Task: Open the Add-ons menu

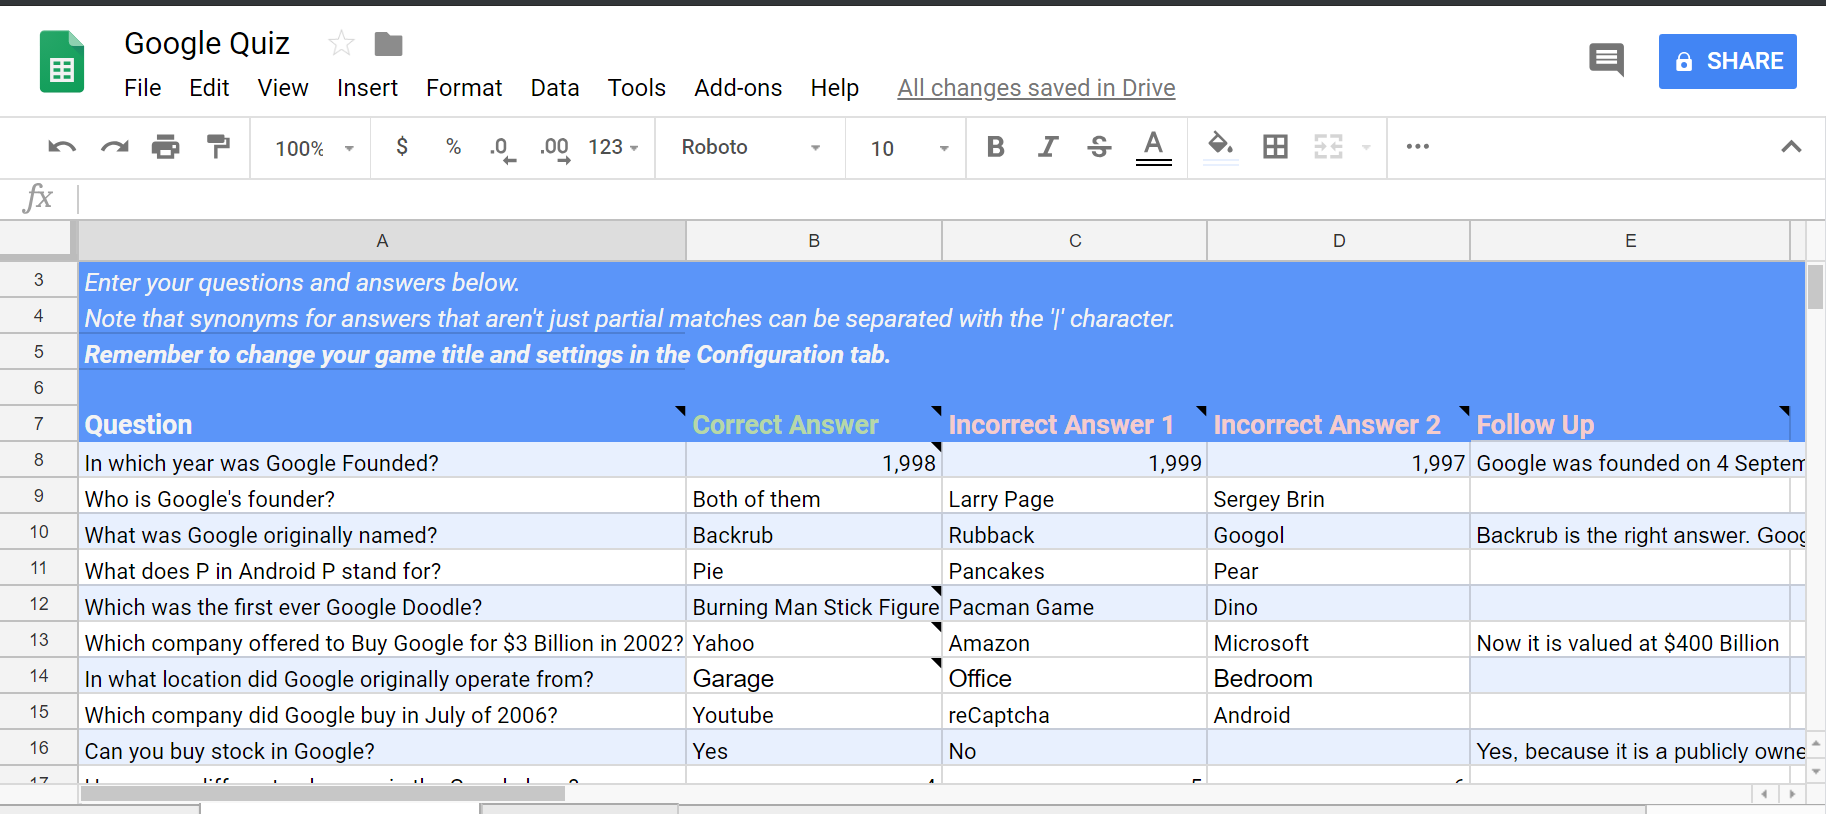Action: (x=738, y=88)
